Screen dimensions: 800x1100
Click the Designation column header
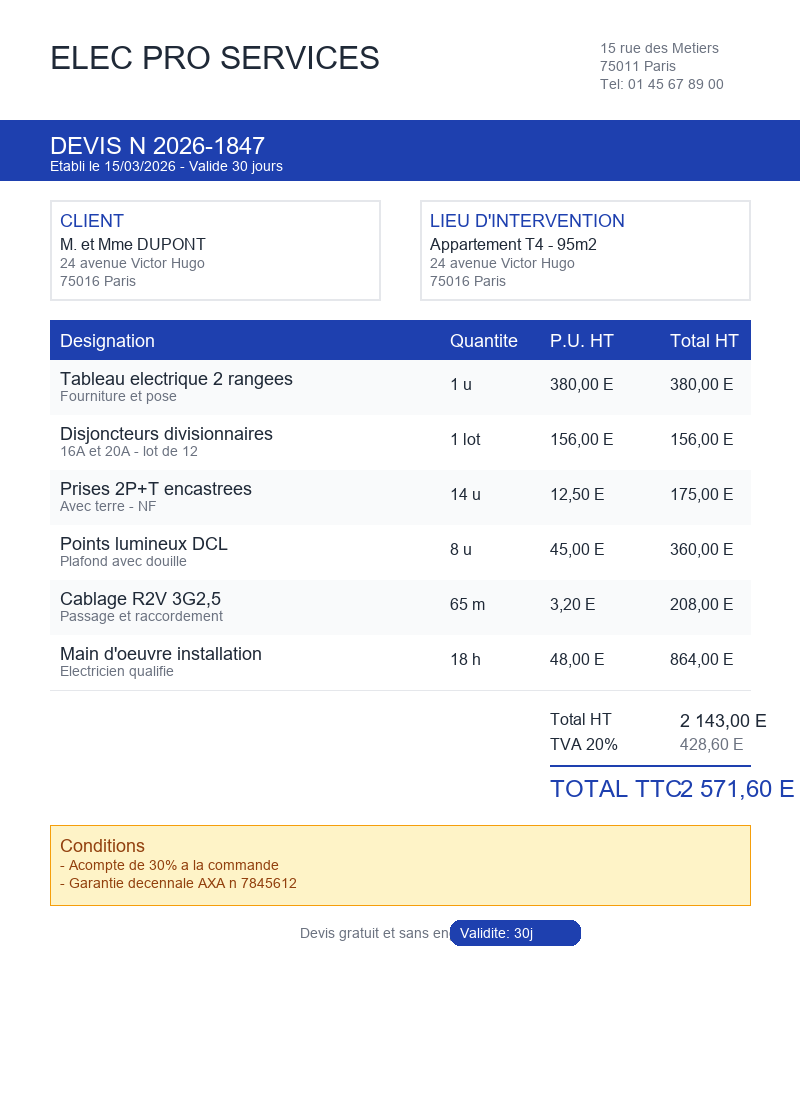tap(107, 341)
